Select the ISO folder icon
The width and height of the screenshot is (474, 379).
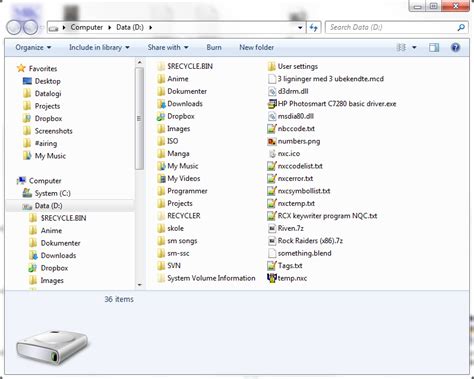[x=161, y=141]
